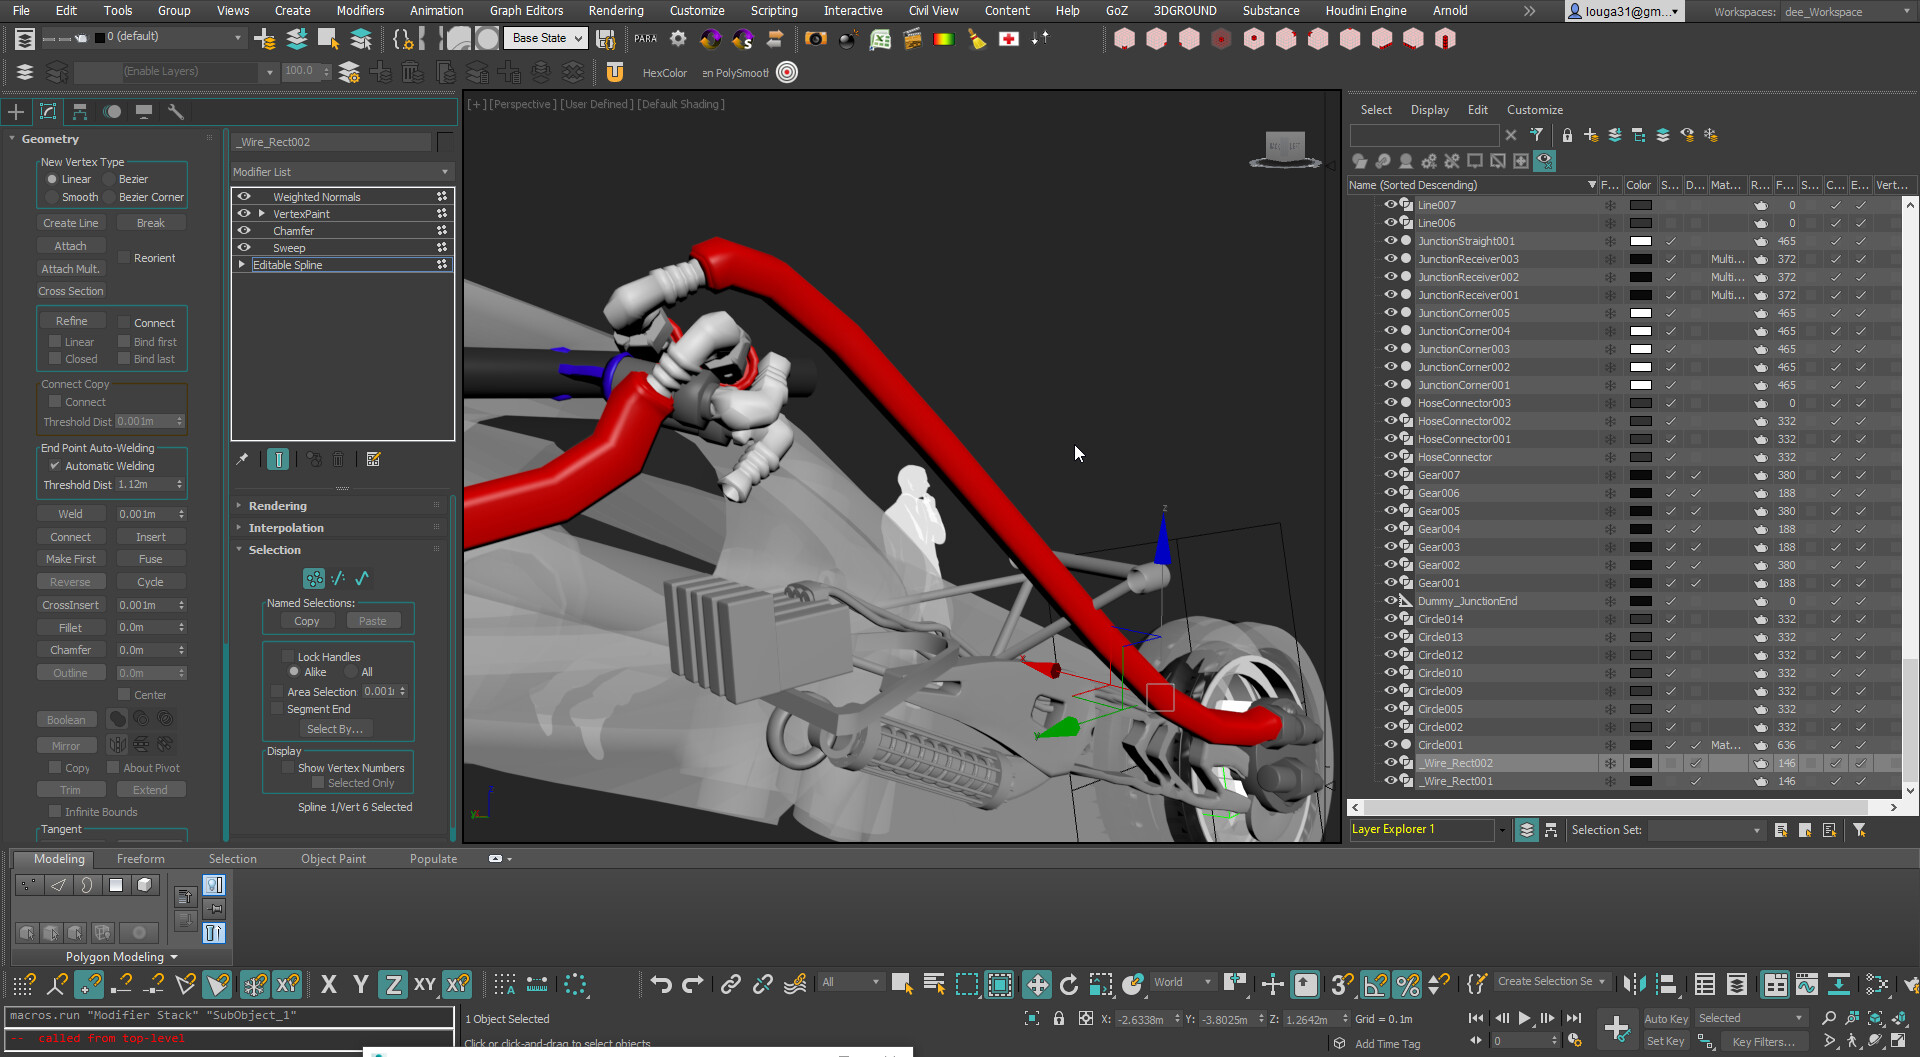The image size is (1920, 1057).
Task: Toggle 3D snaps with the magnet icon
Action: (1340, 985)
